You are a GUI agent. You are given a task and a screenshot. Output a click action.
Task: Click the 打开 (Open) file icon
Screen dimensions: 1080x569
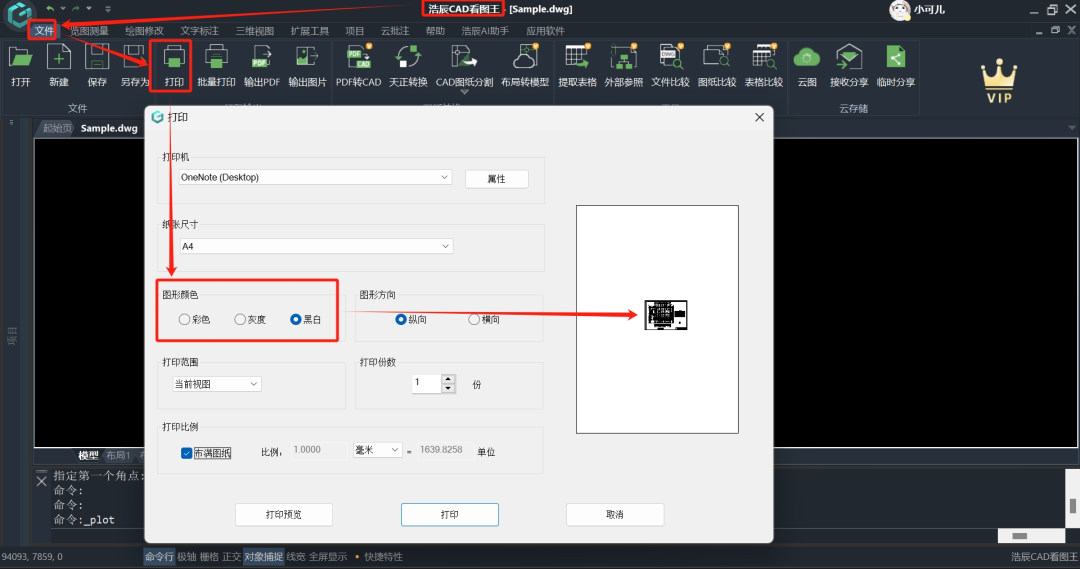click(x=21, y=57)
